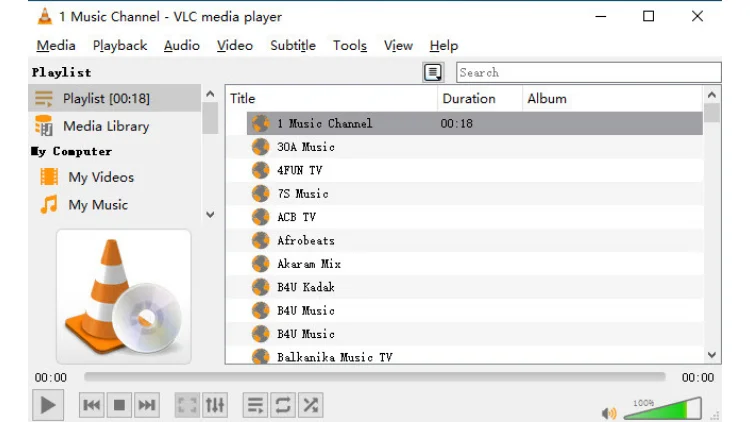Stop playback with the stop button

pos(119,405)
